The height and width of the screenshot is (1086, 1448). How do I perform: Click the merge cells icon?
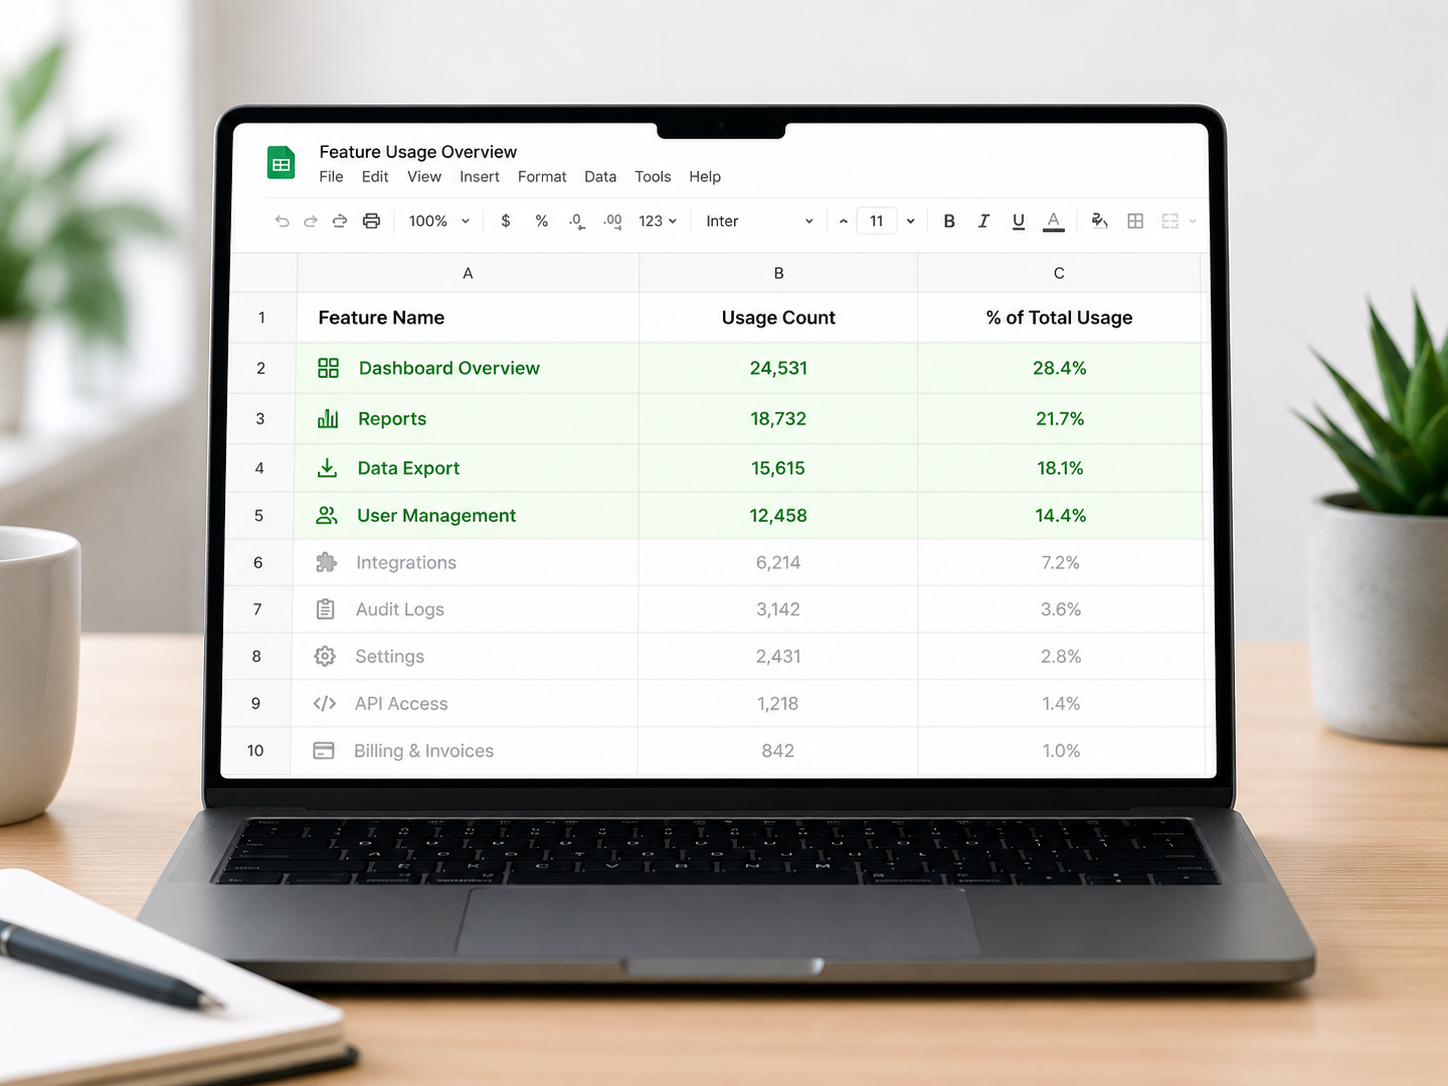click(1170, 221)
